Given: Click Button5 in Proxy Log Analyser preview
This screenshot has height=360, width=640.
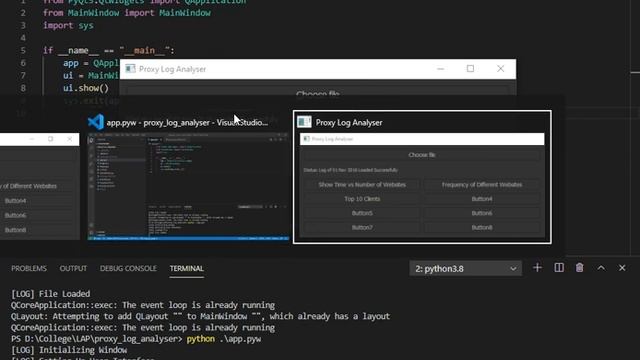Looking at the screenshot, I should tap(362, 213).
